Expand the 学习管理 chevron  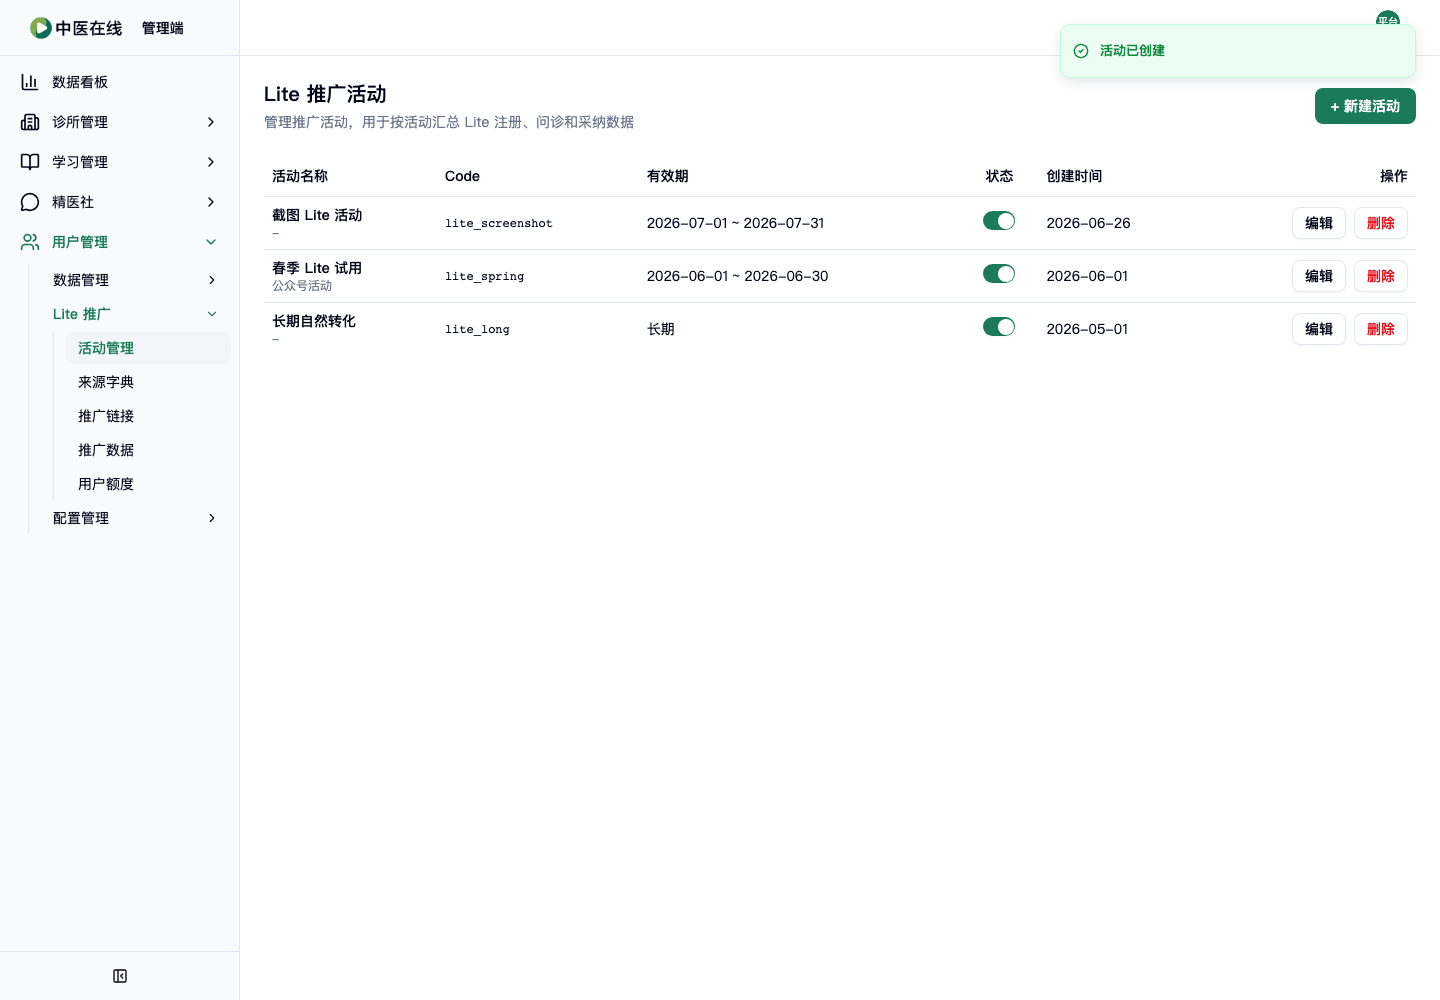point(211,162)
